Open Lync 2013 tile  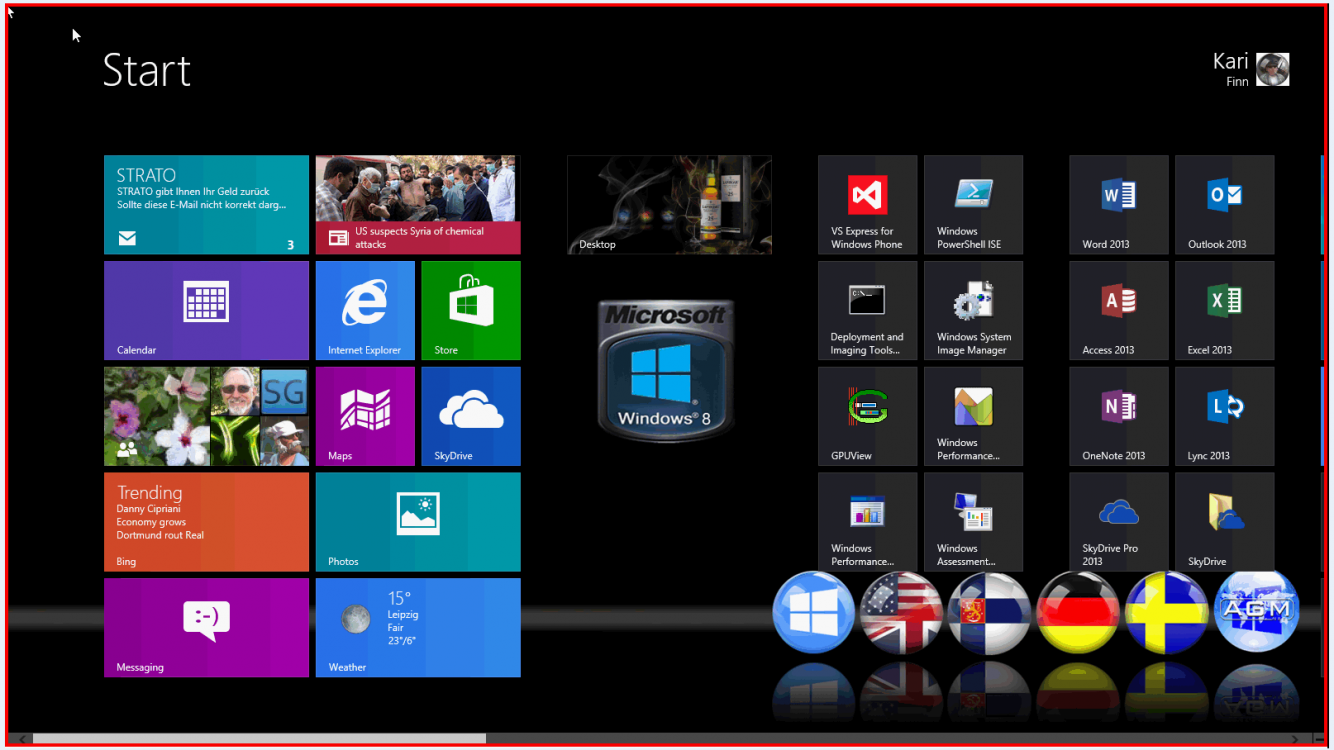[1224, 416]
